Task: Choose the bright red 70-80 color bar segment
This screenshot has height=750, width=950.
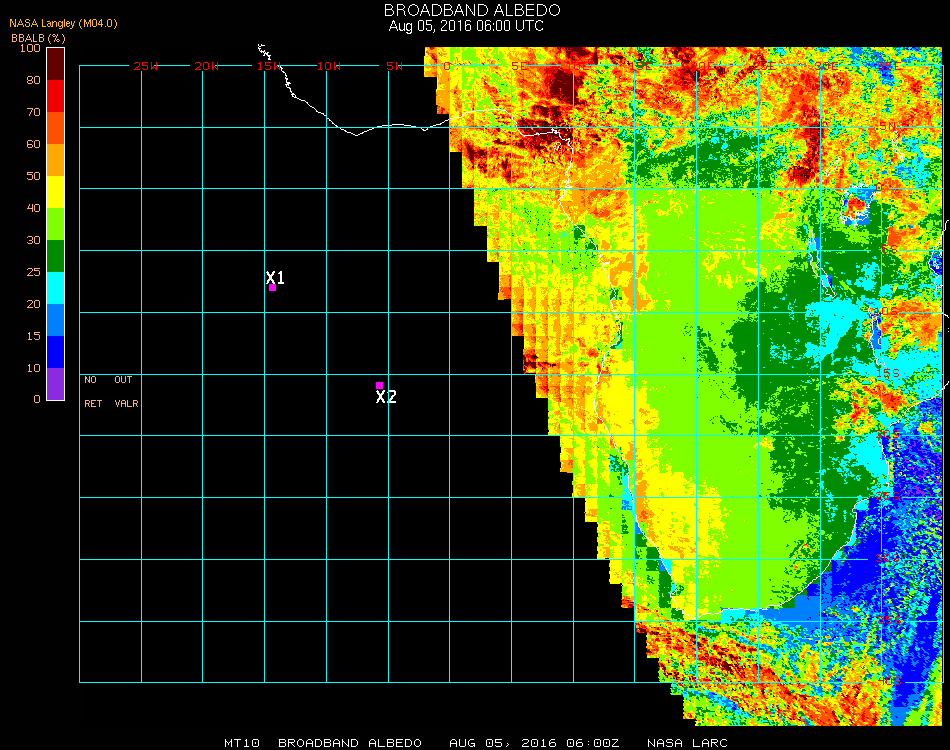Action: (x=55, y=96)
